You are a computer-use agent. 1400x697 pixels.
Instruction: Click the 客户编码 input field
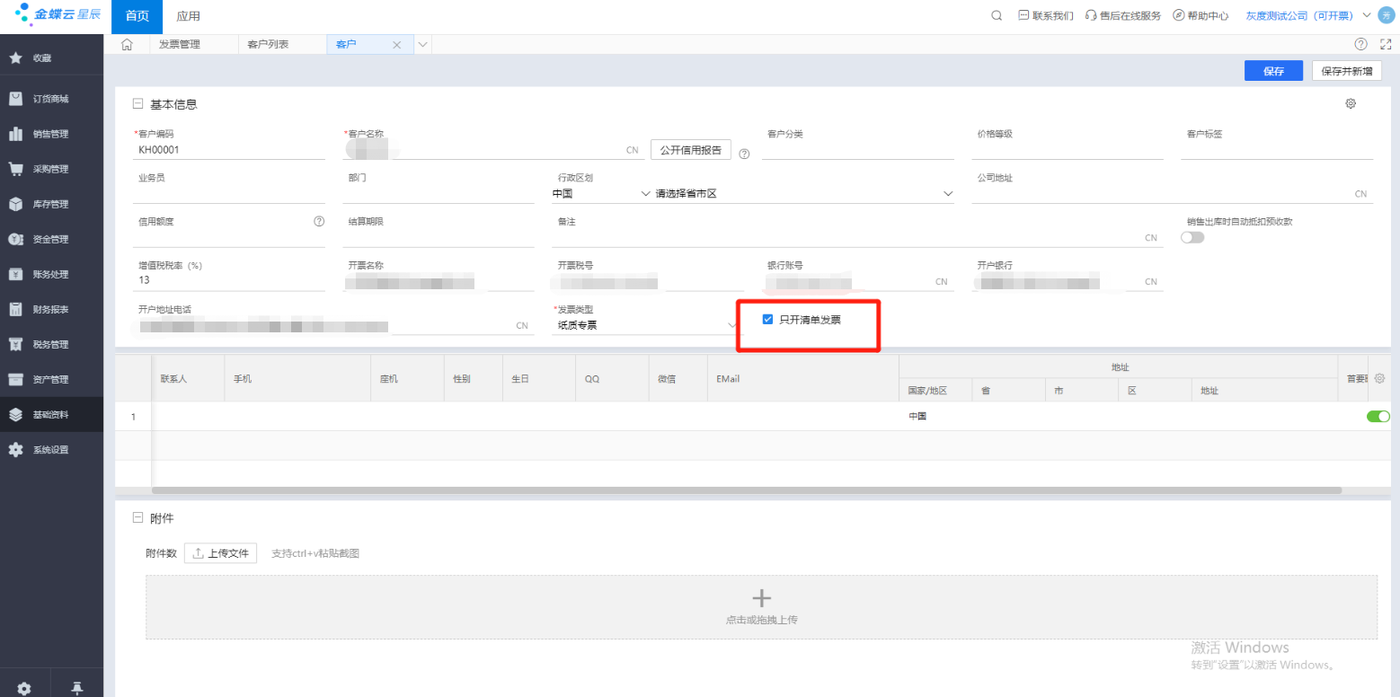(229, 150)
